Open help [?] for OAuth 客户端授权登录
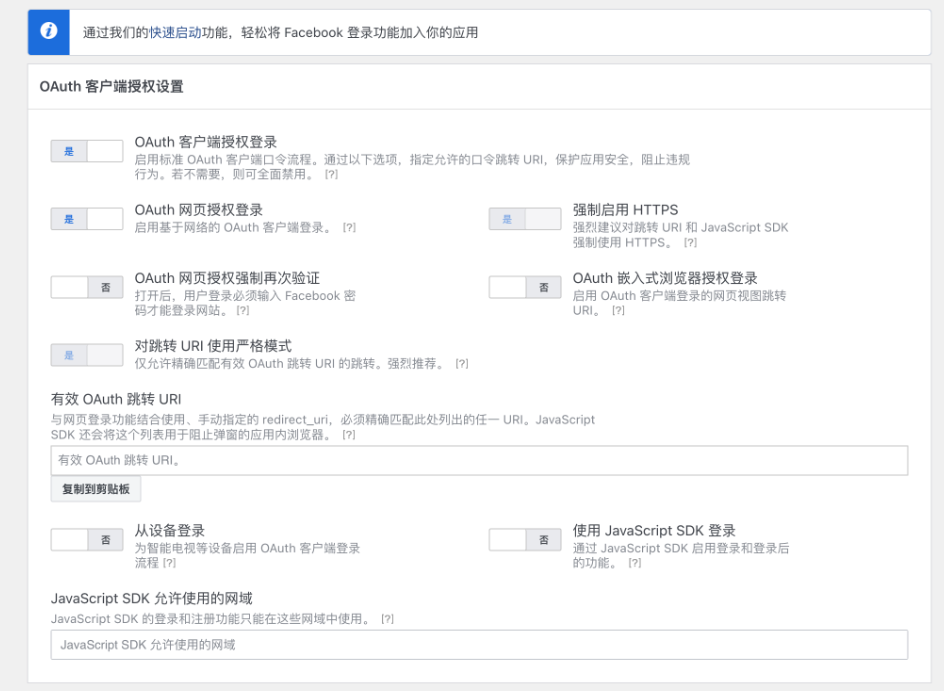The image size is (944, 691). pos(331,175)
